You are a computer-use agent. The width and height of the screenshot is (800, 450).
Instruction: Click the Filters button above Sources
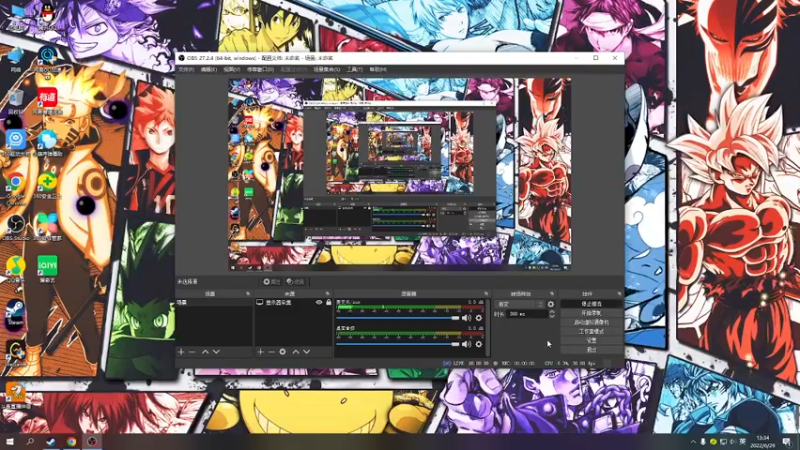[x=295, y=282]
